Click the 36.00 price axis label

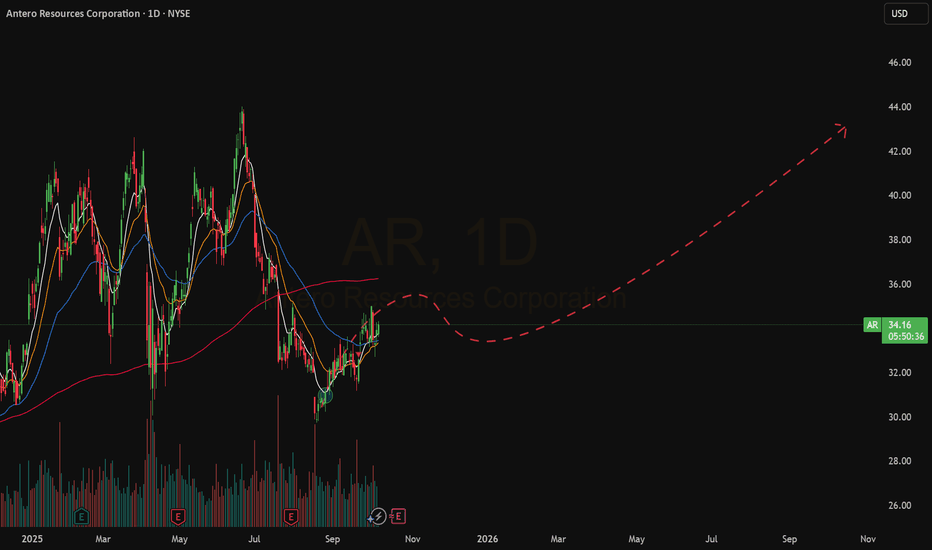click(899, 284)
